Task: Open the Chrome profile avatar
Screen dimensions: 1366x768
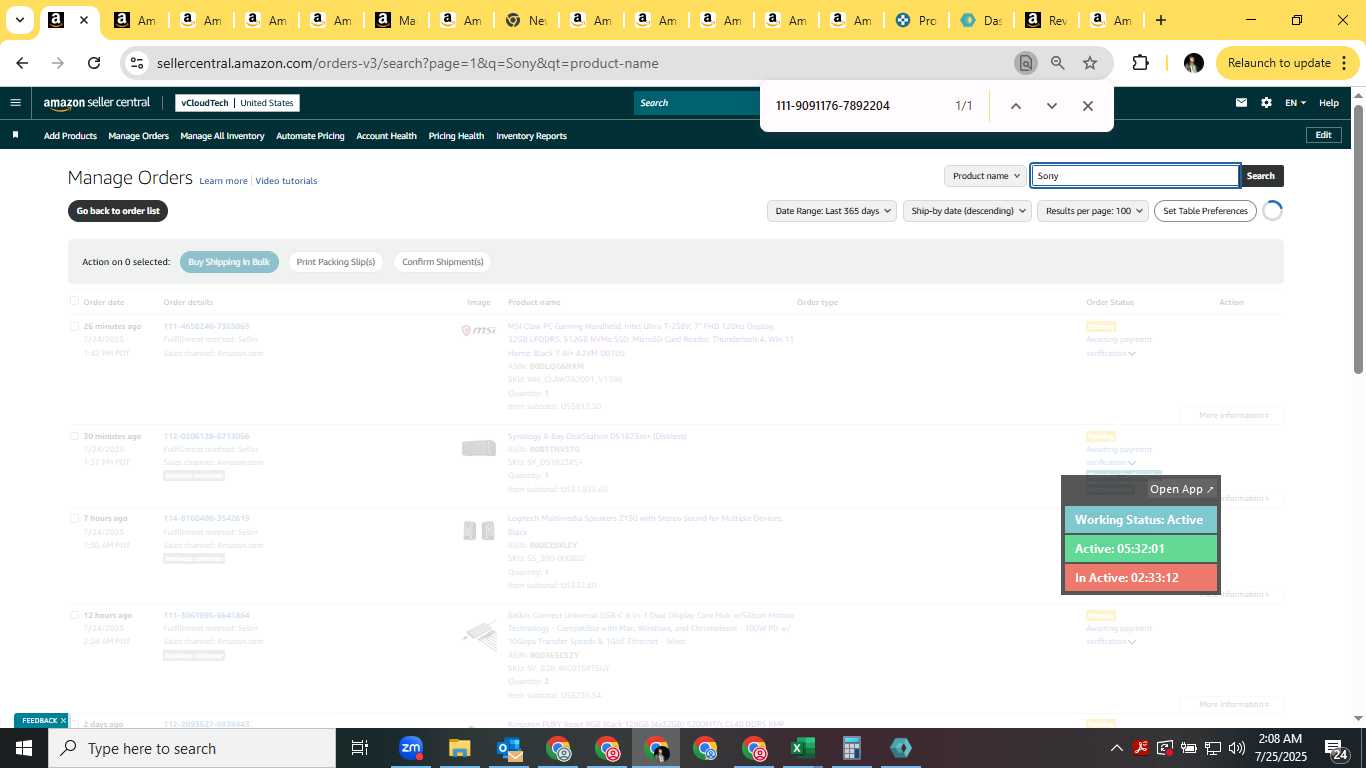Action: (1193, 63)
